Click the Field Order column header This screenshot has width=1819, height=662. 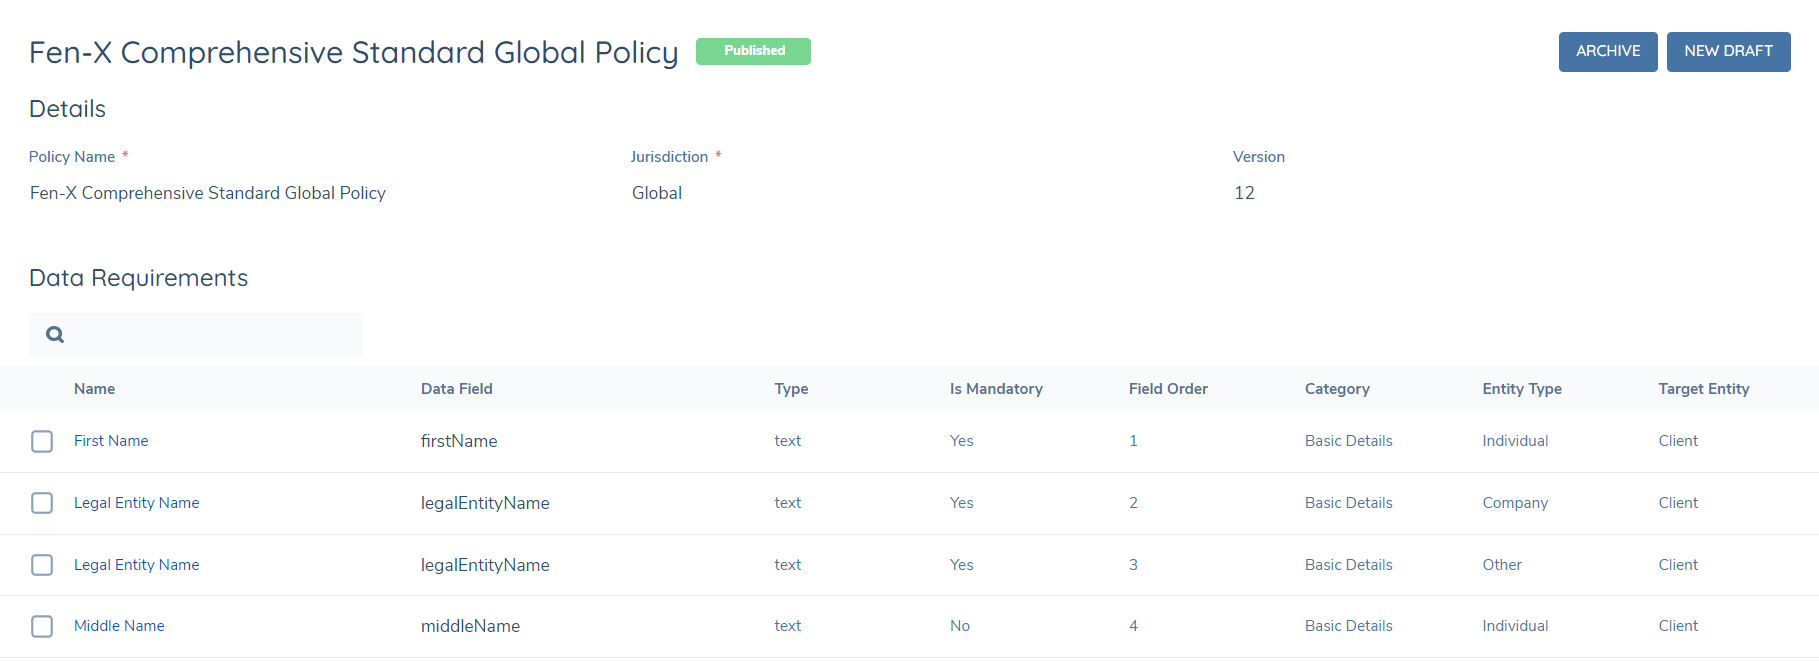click(x=1167, y=389)
